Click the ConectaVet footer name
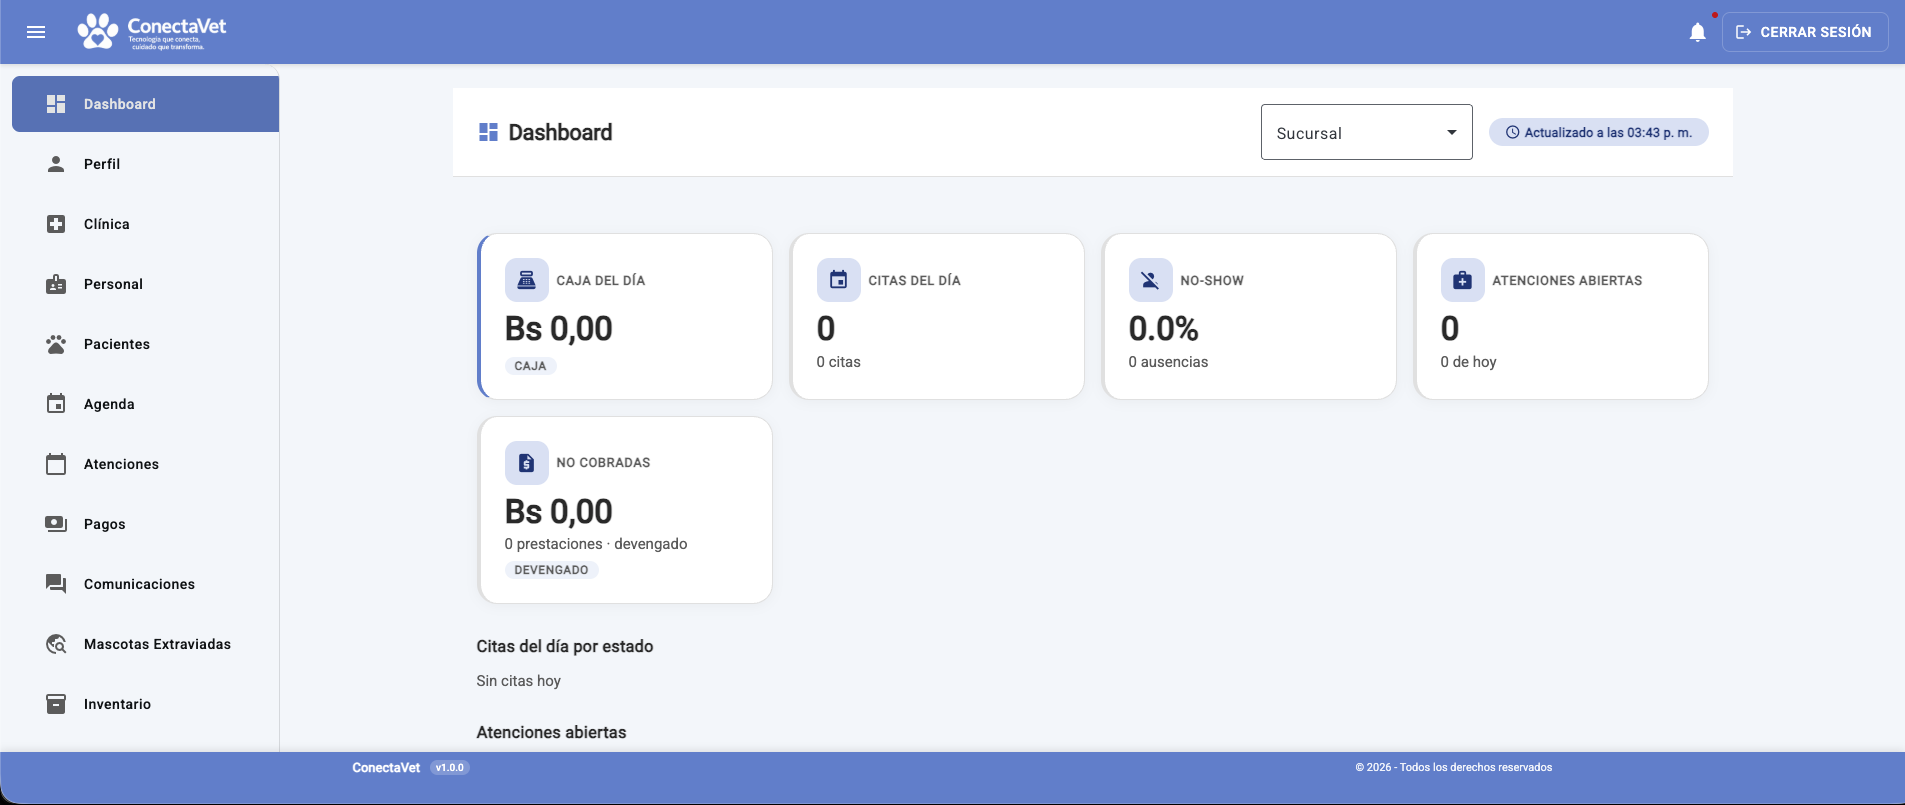 point(386,768)
